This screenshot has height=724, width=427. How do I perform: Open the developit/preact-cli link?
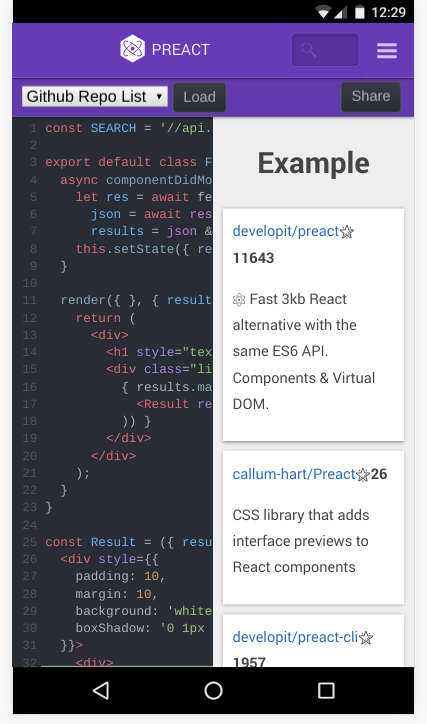[x=295, y=637]
